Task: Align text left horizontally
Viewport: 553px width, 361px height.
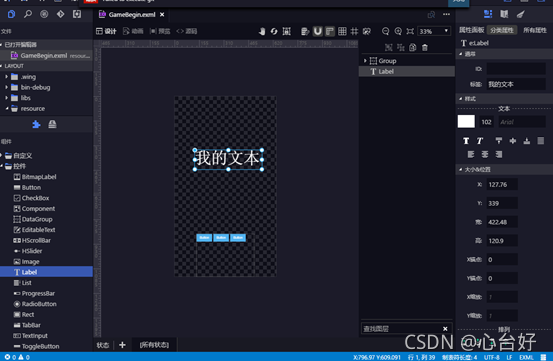Action: click(471, 154)
